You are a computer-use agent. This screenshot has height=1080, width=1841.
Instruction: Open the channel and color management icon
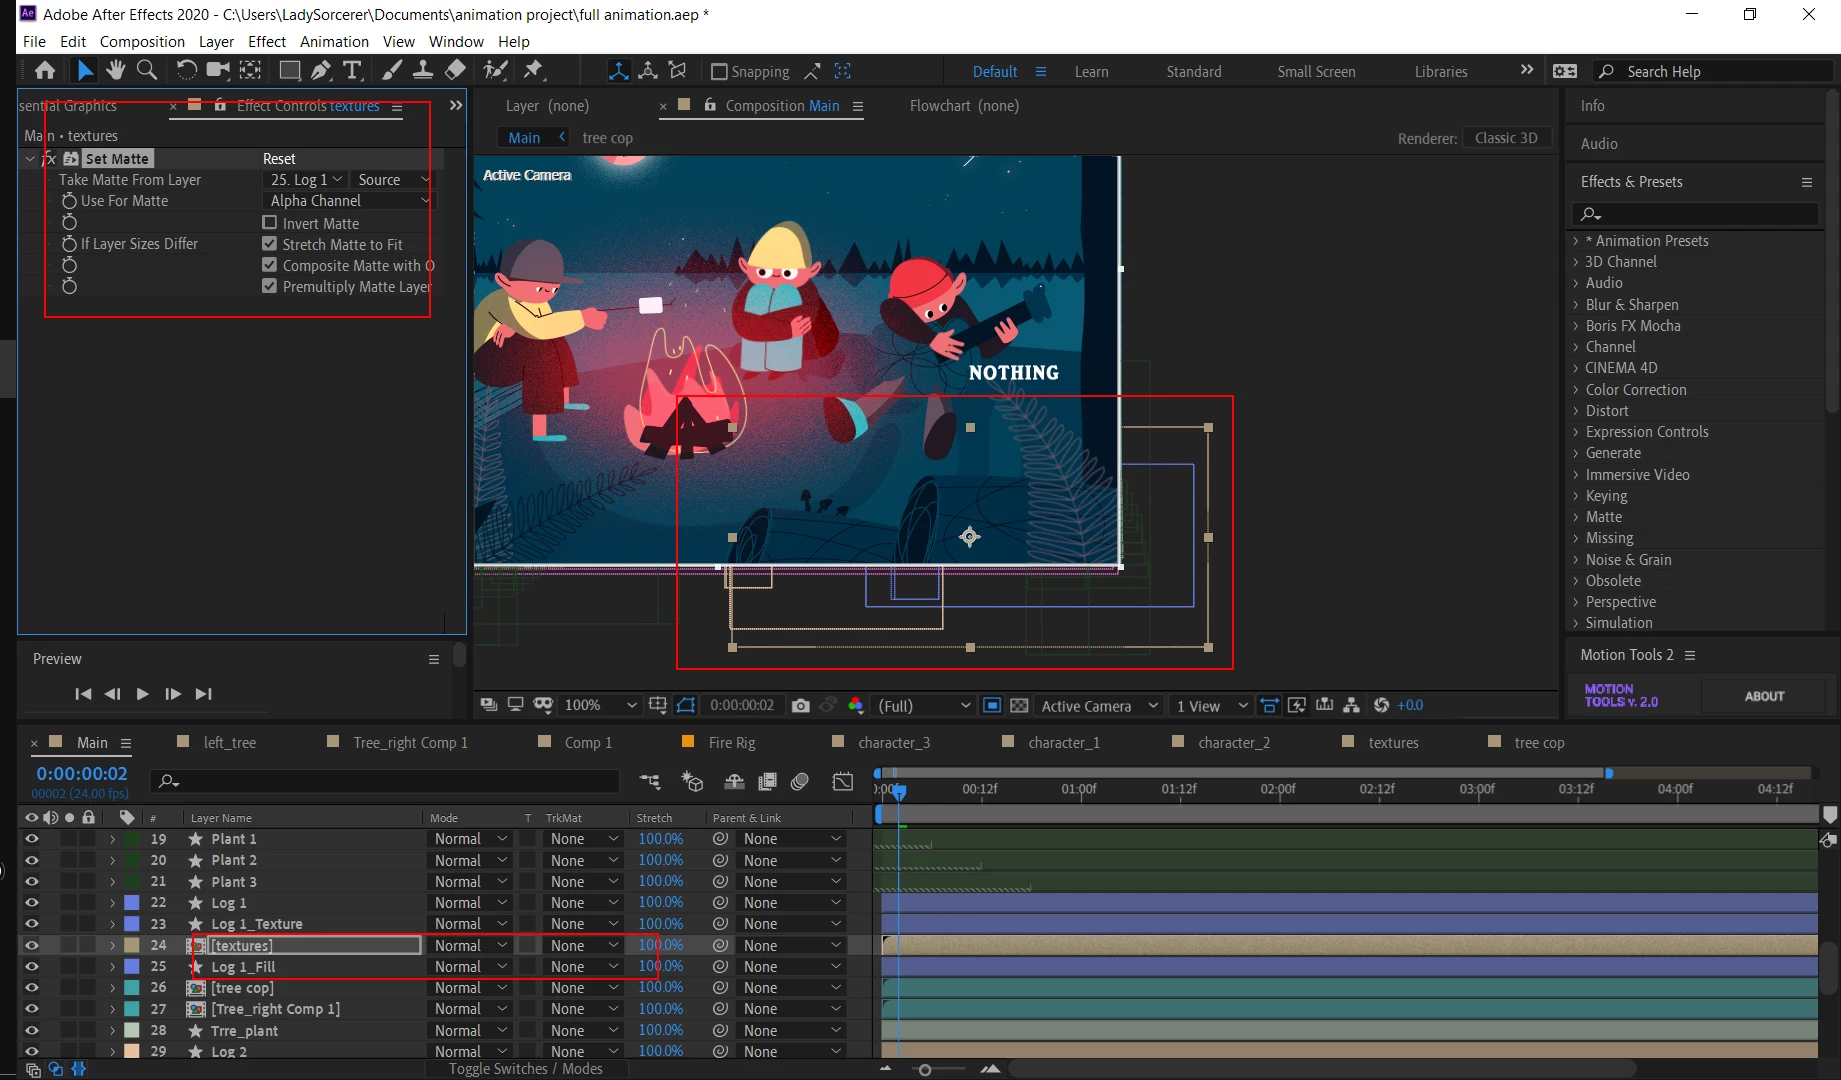(x=856, y=705)
